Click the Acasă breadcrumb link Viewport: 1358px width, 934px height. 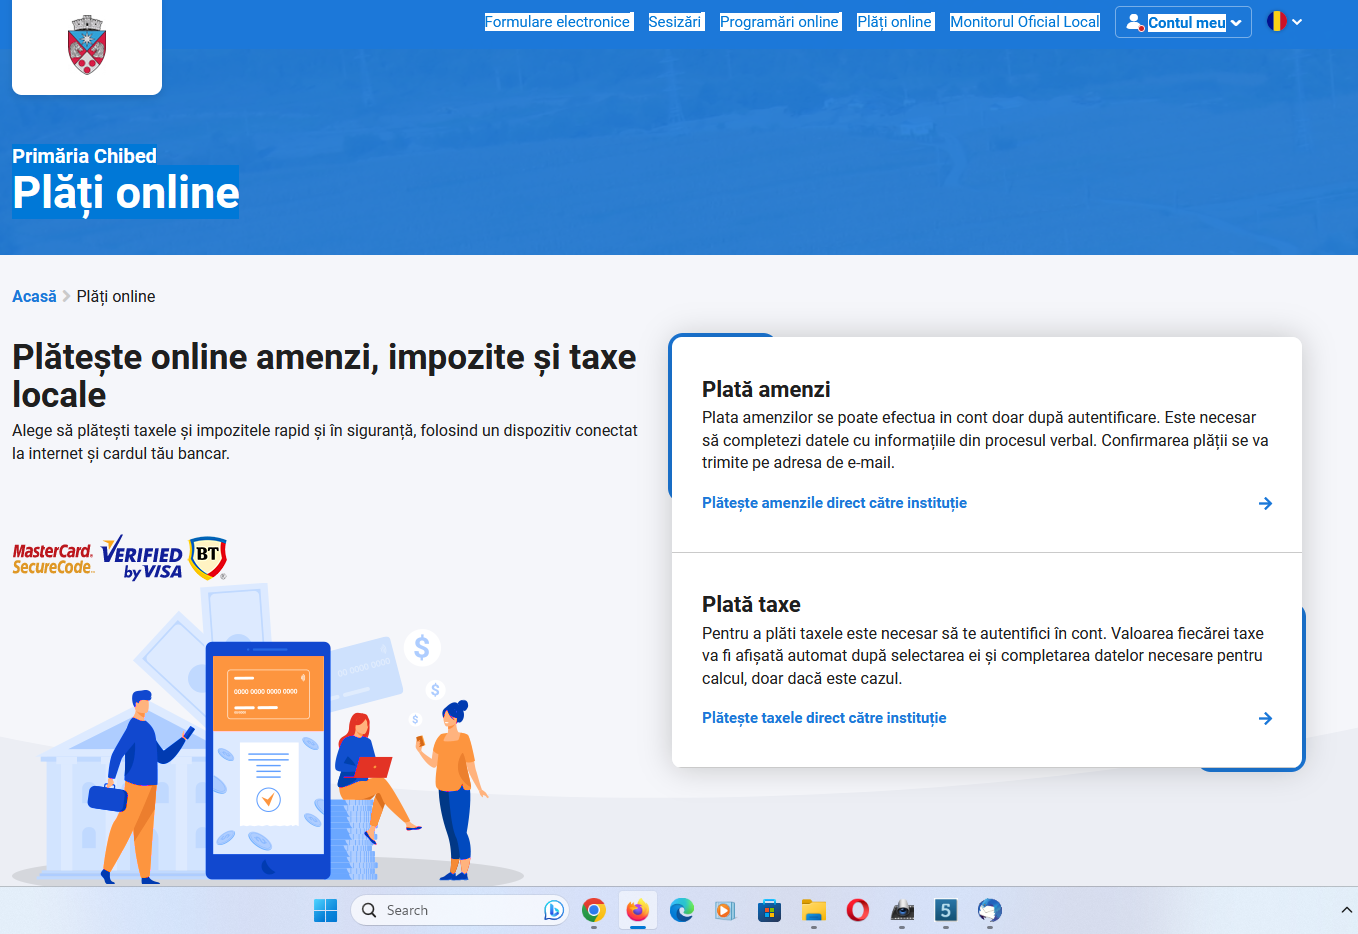coord(34,296)
